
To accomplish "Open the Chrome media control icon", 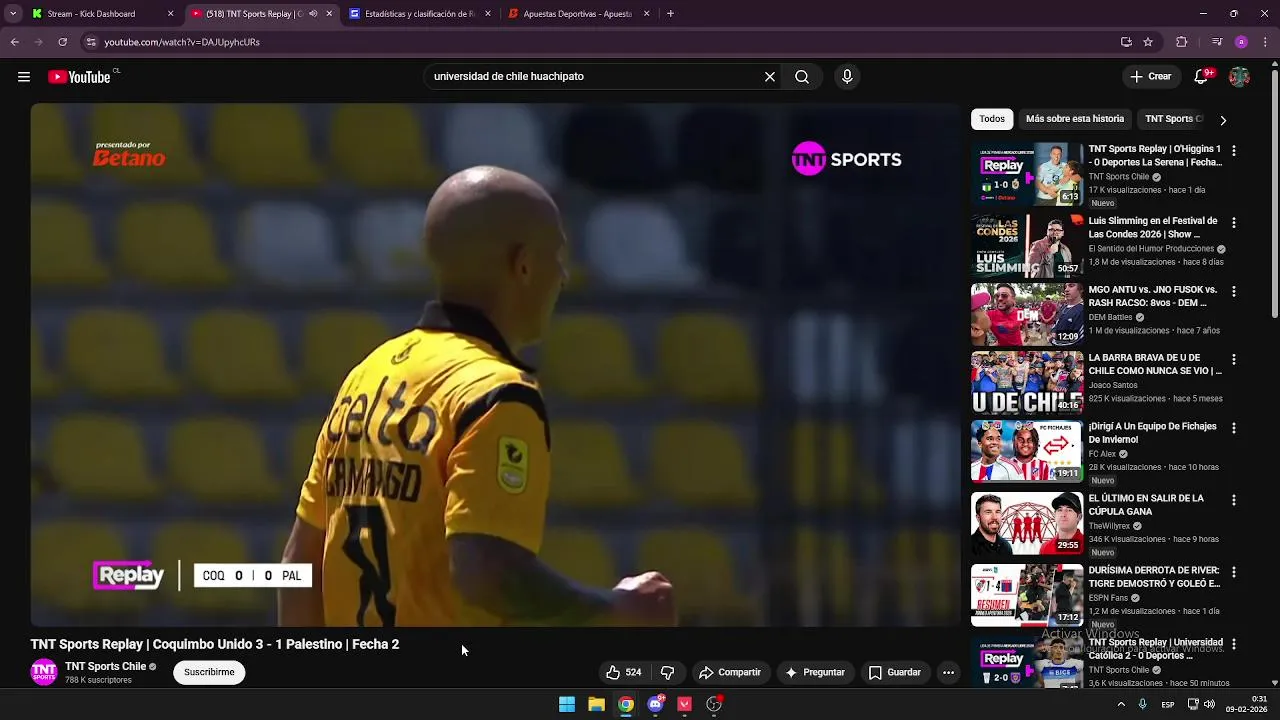I will tap(1217, 42).
